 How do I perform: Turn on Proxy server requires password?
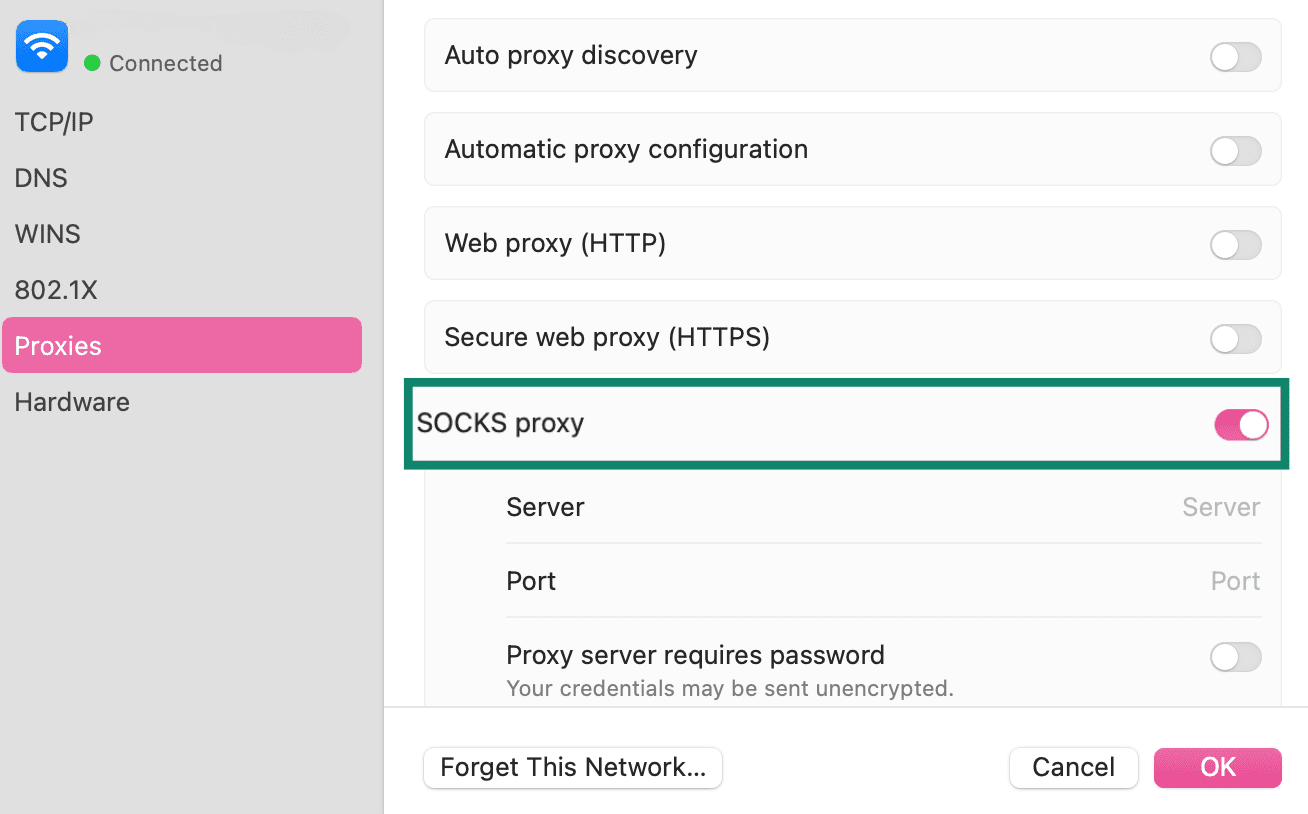pos(1235,657)
